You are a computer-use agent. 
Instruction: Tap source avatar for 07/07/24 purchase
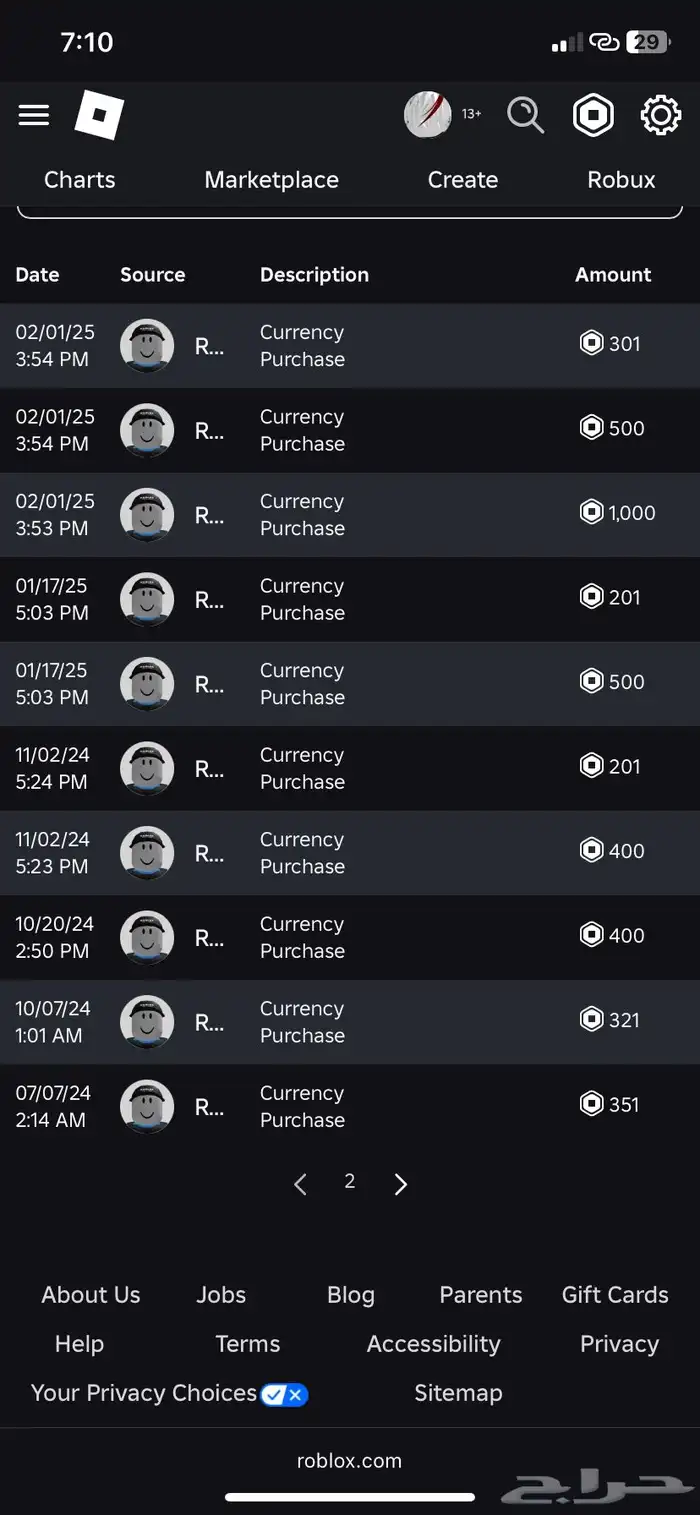[147, 1107]
